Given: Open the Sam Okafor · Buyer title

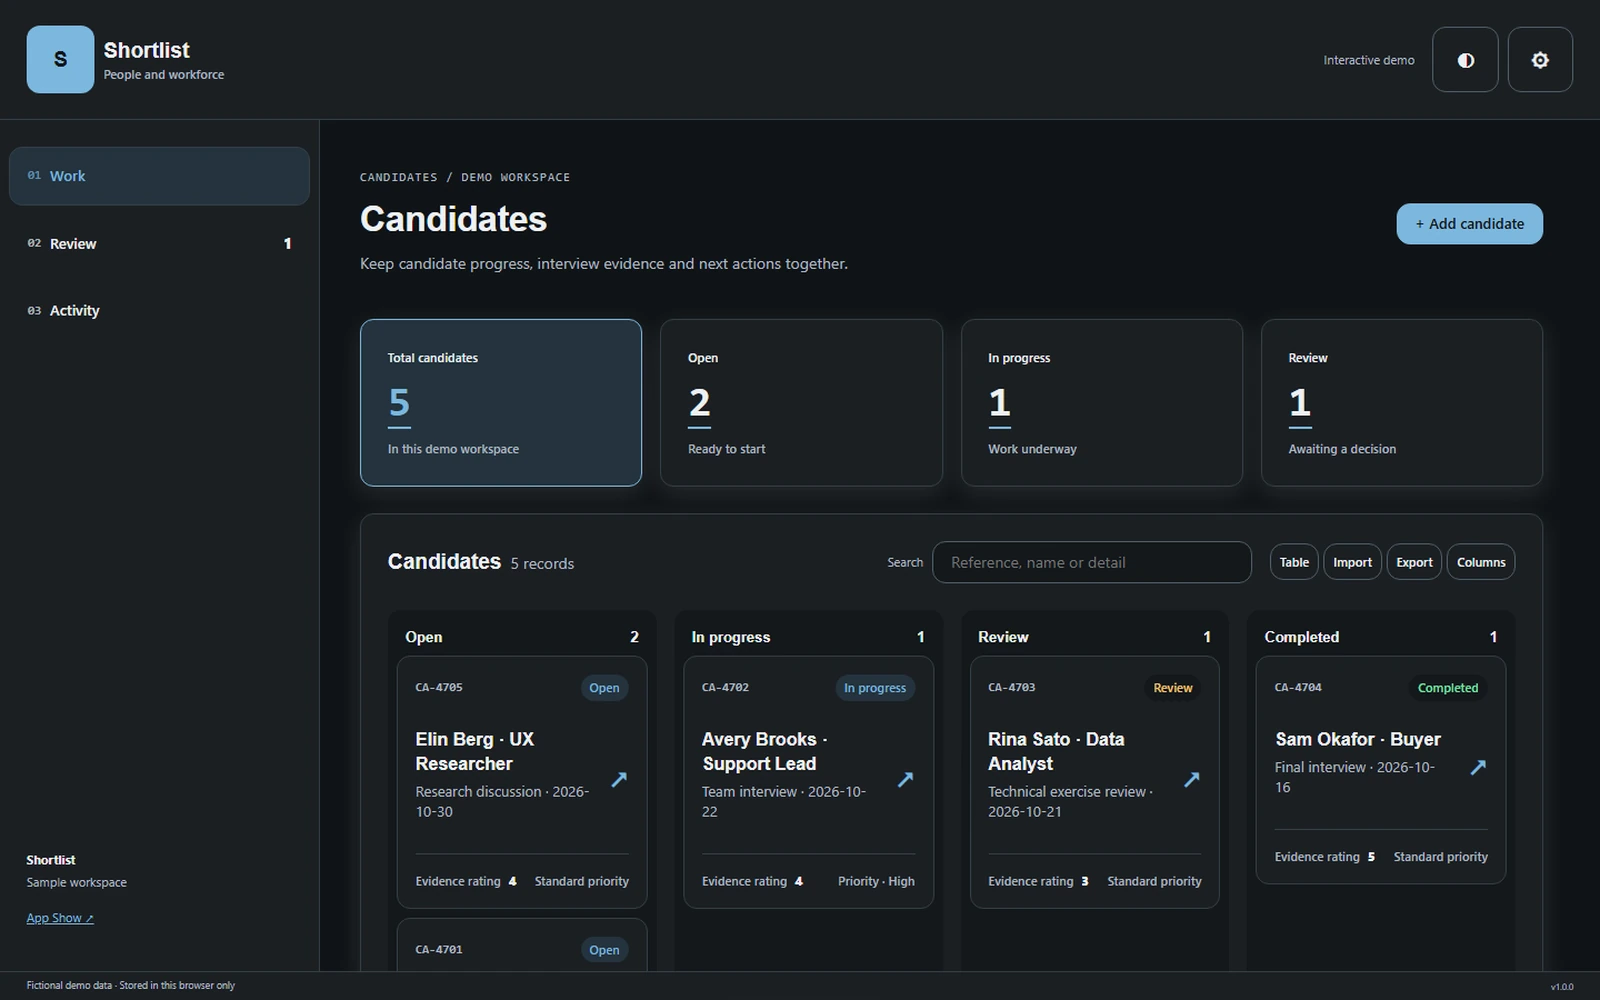Looking at the screenshot, I should pyautogui.click(x=1358, y=739).
